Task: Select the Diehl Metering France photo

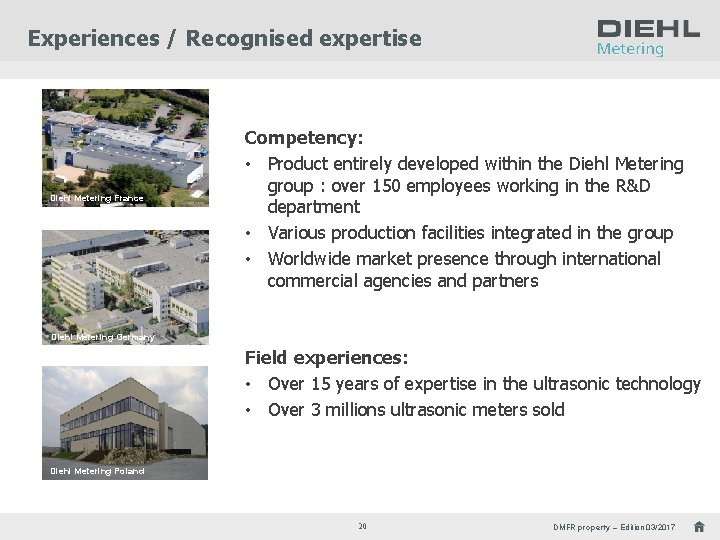Action: [x=125, y=148]
